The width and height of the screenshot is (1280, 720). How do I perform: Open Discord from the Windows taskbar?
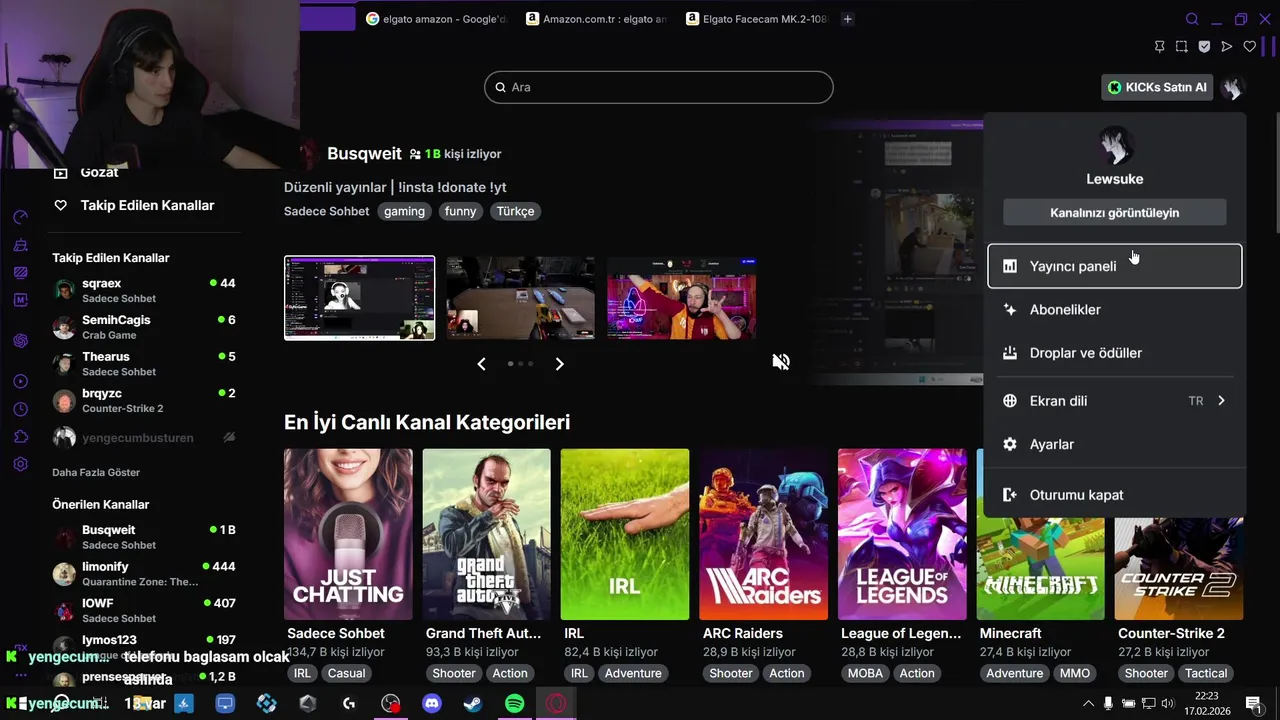click(x=432, y=704)
